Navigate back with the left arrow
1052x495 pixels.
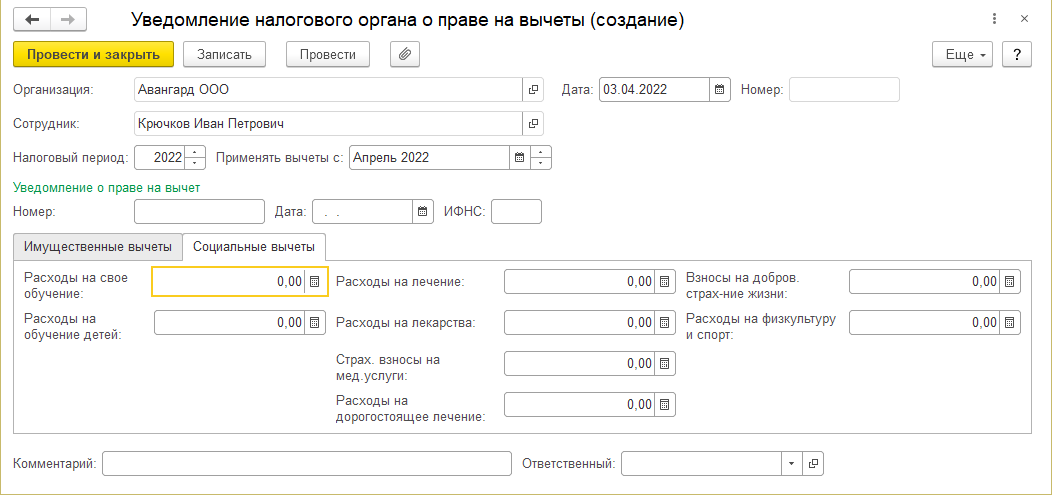(32, 19)
